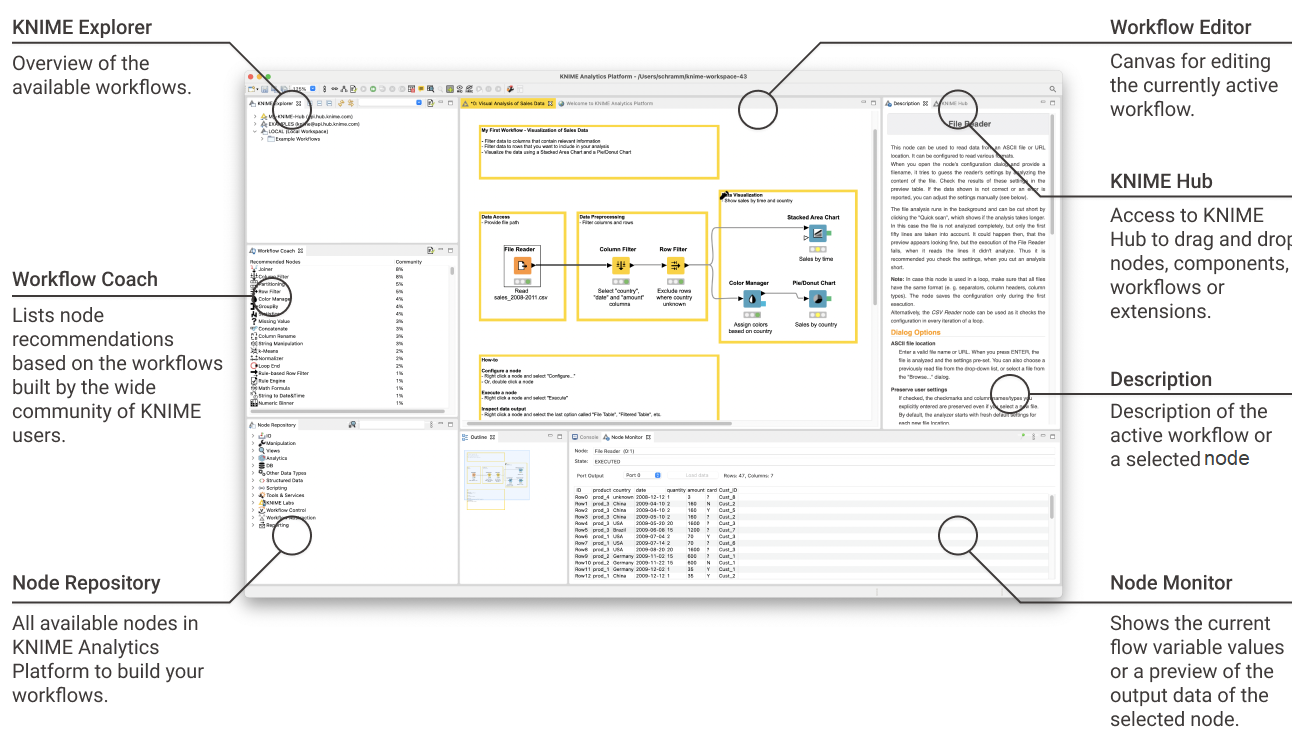Image resolution: width=1292 pixels, height=738 pixels.
Task: Click the 'Community' column header
Action: (408, 261)
